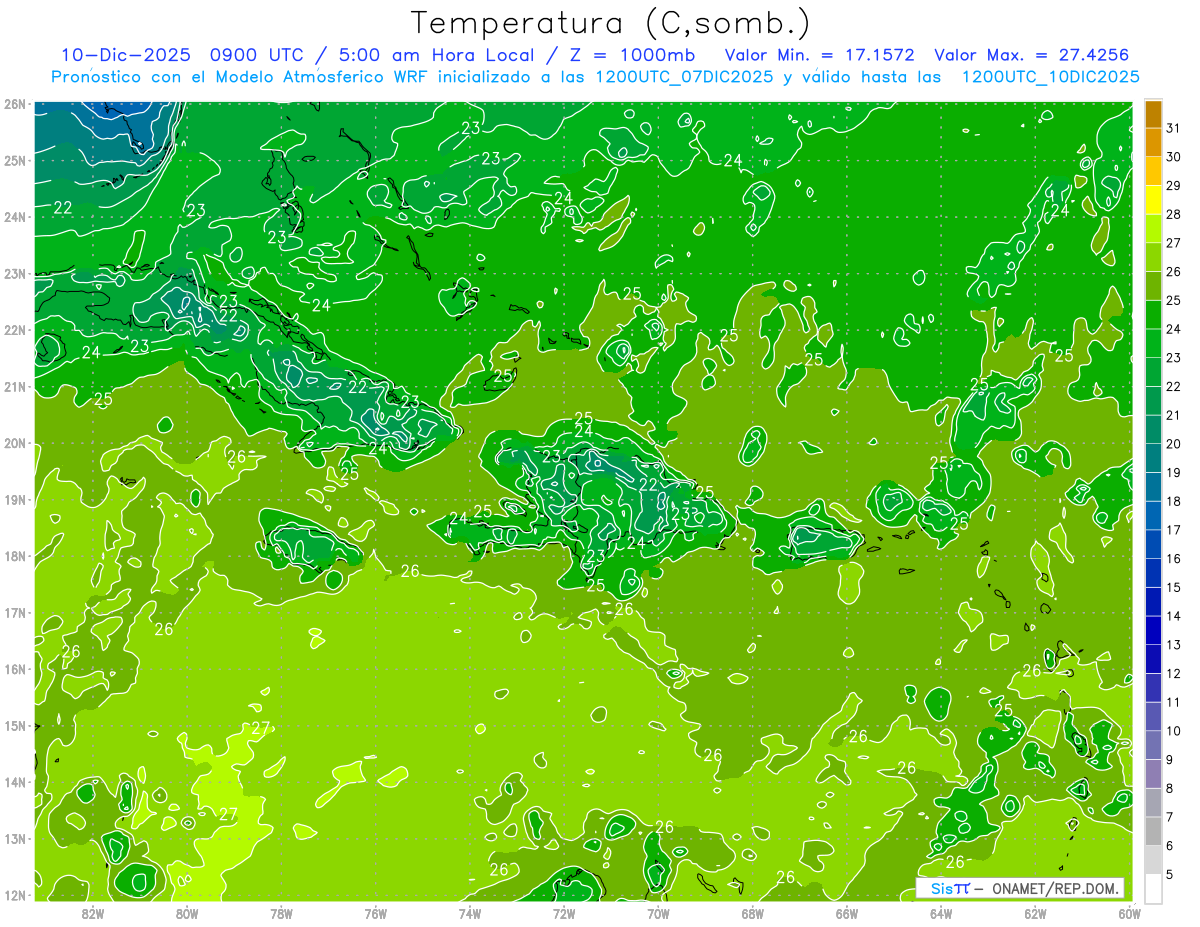This screenshot has height=927, width=1200.
Task: Click the "76W" longitude label
Action: pos(376,913)
